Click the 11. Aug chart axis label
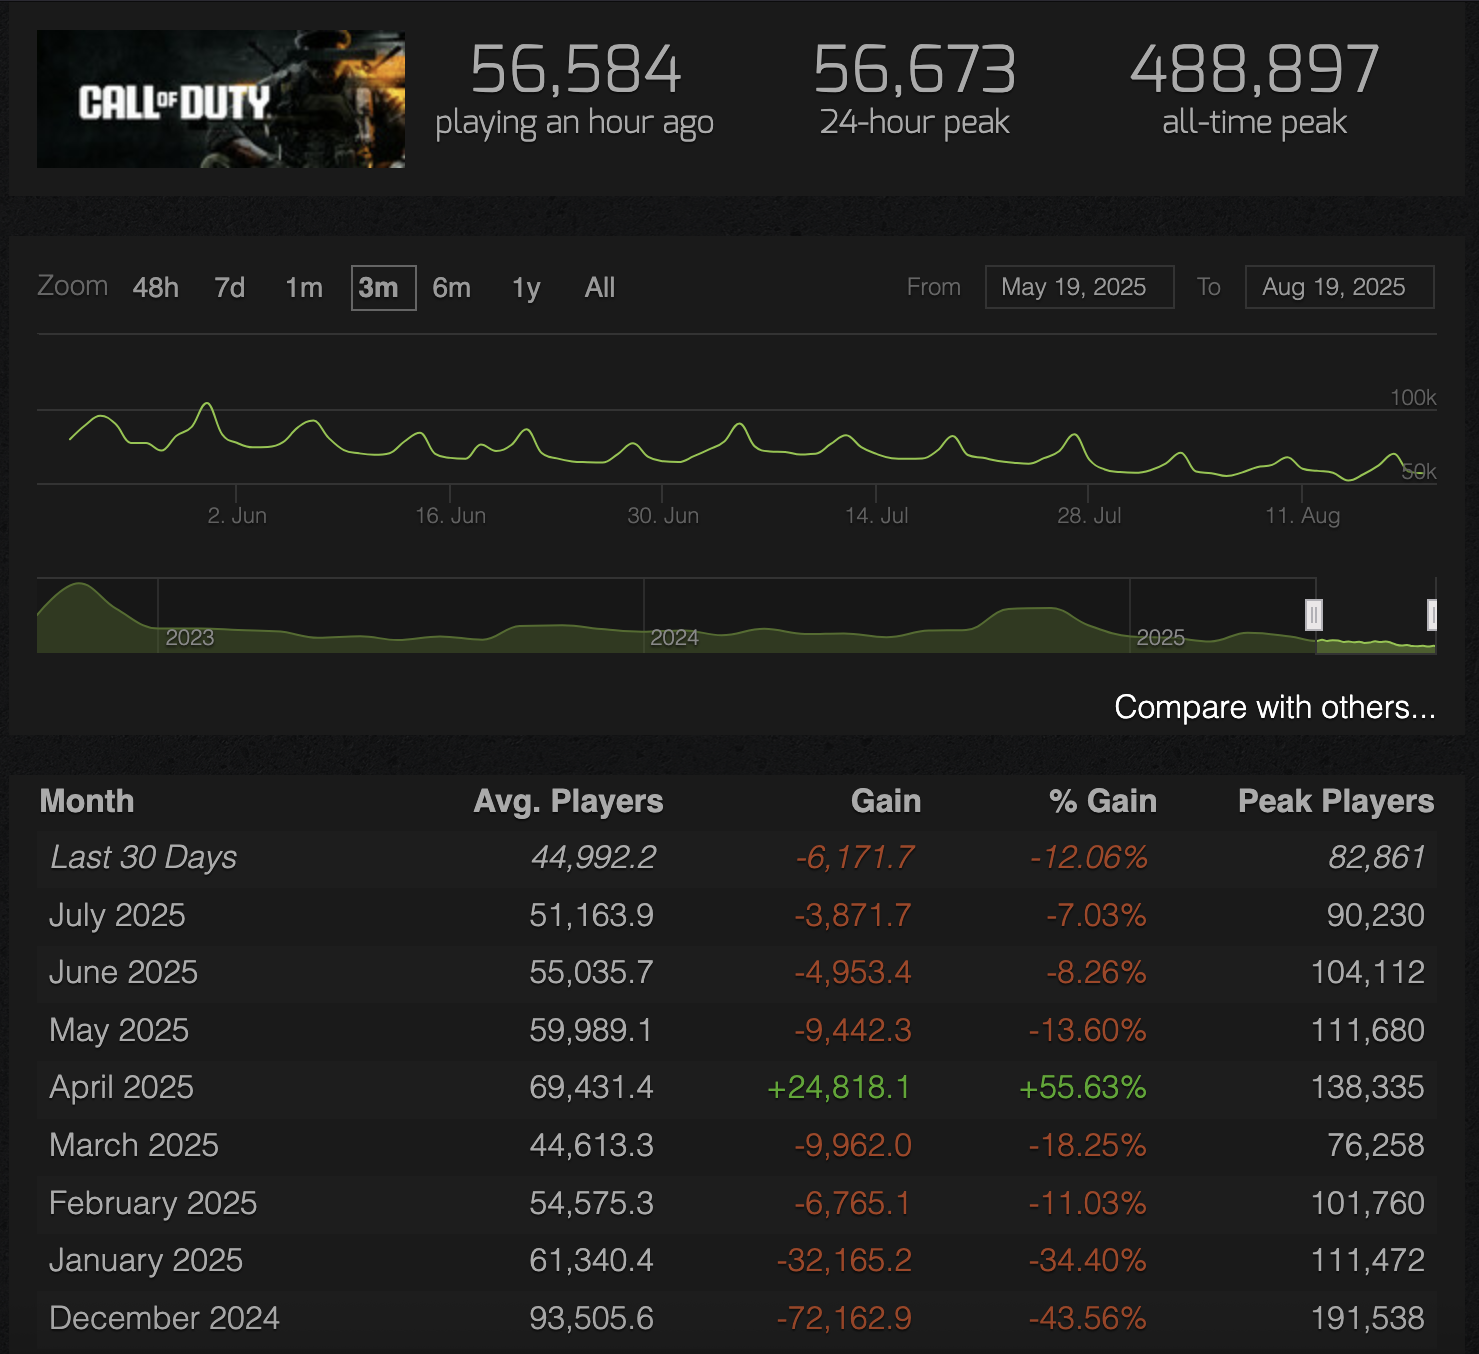1479x1354 pixels. pos(1303,515)
